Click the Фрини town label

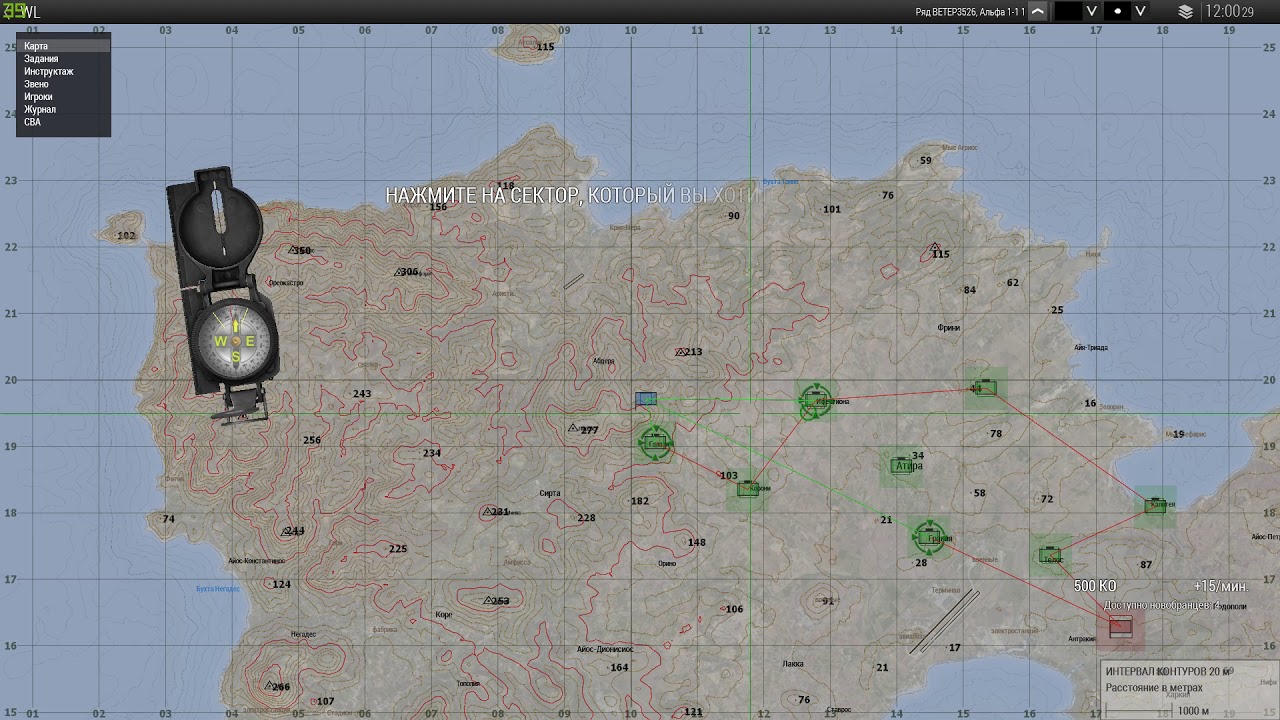coord(949,328)
